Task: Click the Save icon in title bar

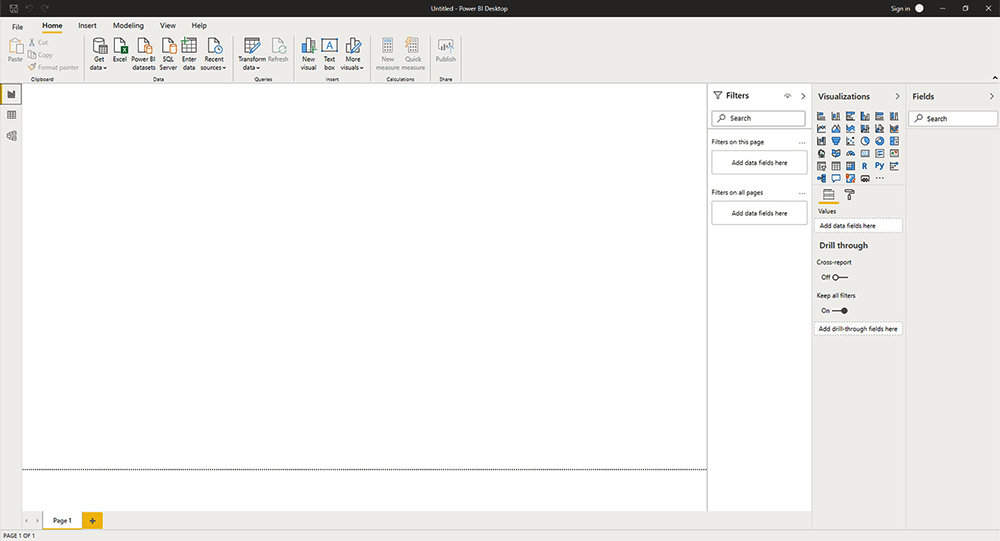Action: coord(13,8)
